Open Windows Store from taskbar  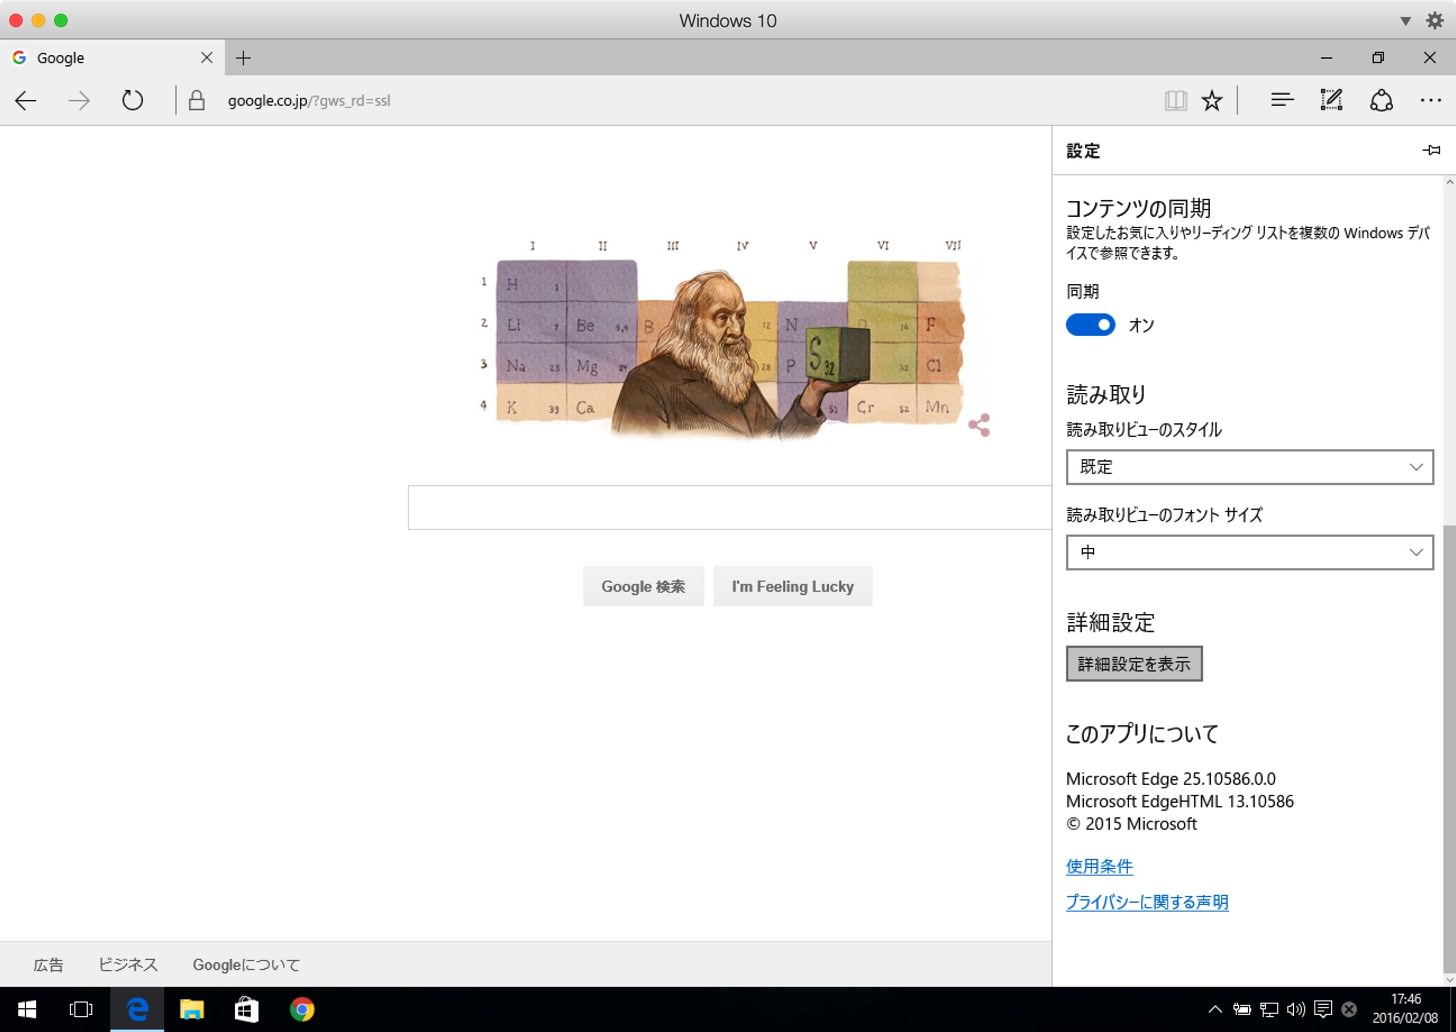[x=246, y=1009]
